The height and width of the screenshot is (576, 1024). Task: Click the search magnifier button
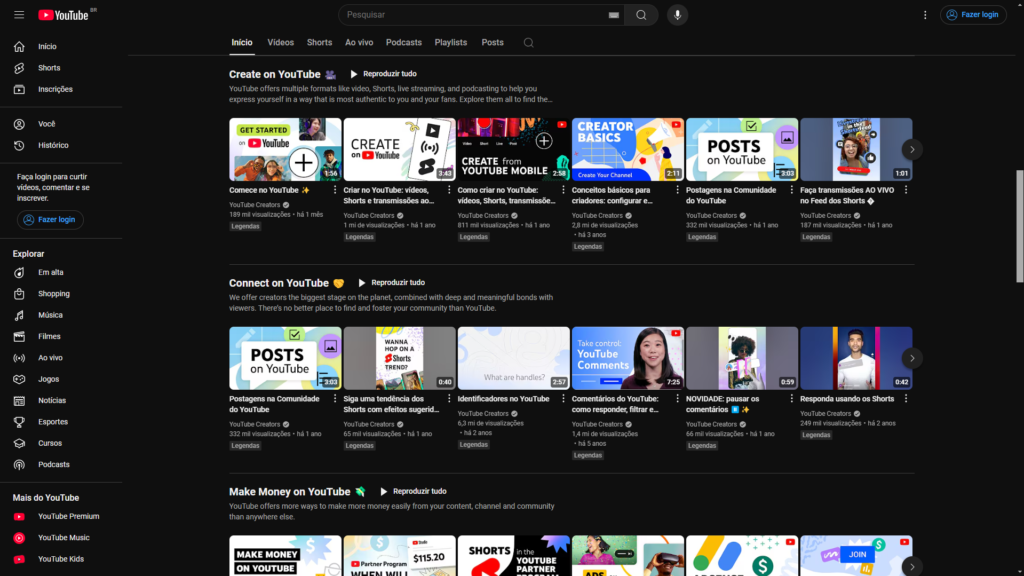pyautogui.click(x=641, y=15)
